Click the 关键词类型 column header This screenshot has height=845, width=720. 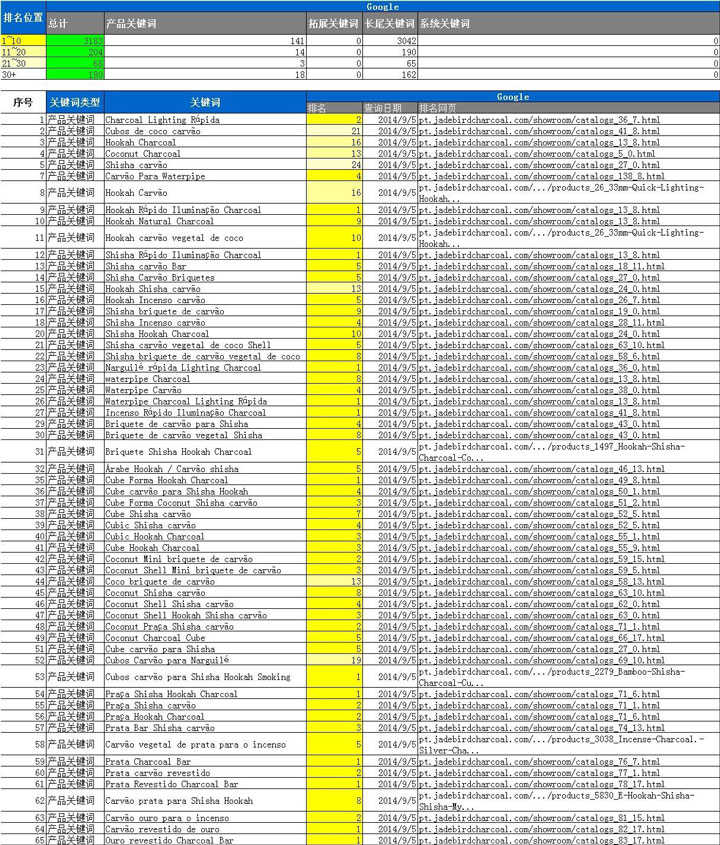point(76,102)
